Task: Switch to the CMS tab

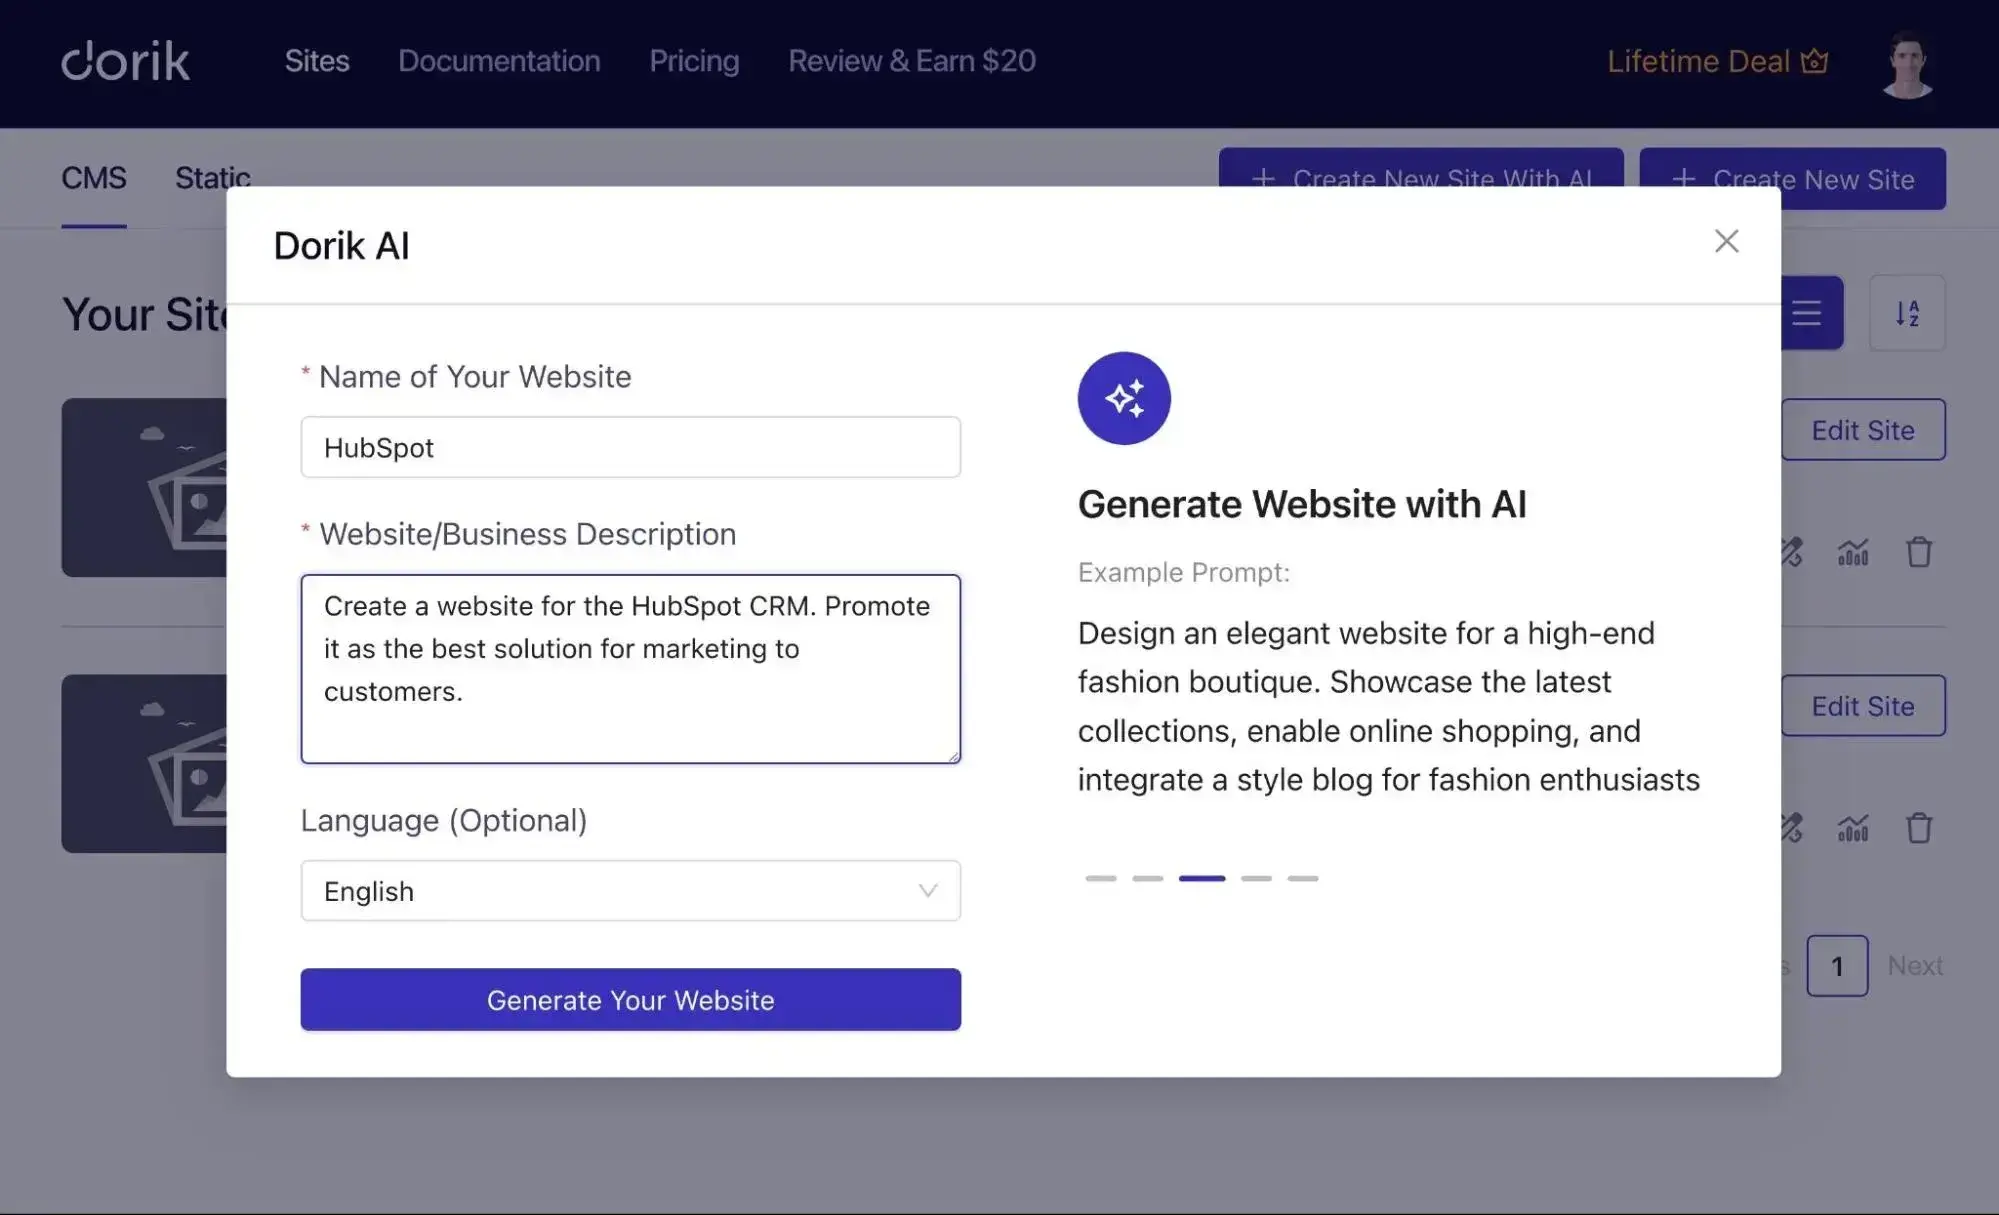Action: [x=93, y=178]
